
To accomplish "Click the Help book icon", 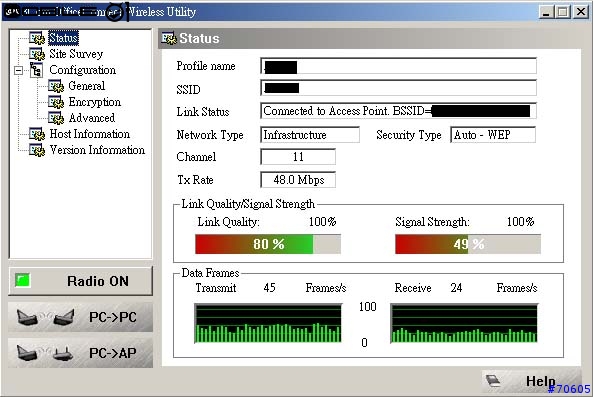I will [x=492, y=380].
